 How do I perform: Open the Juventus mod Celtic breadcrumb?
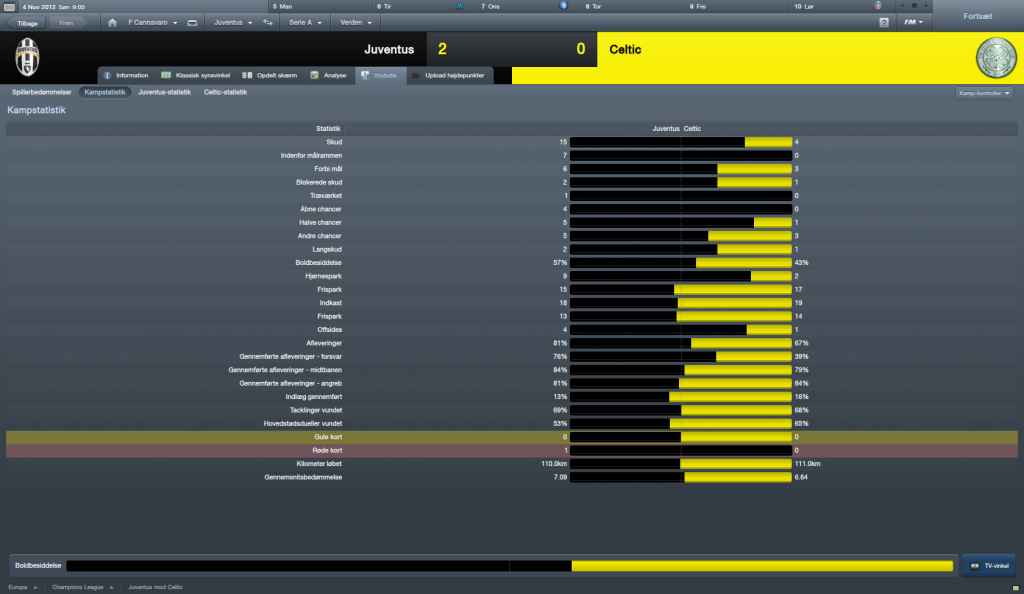[x=155, y=587]
